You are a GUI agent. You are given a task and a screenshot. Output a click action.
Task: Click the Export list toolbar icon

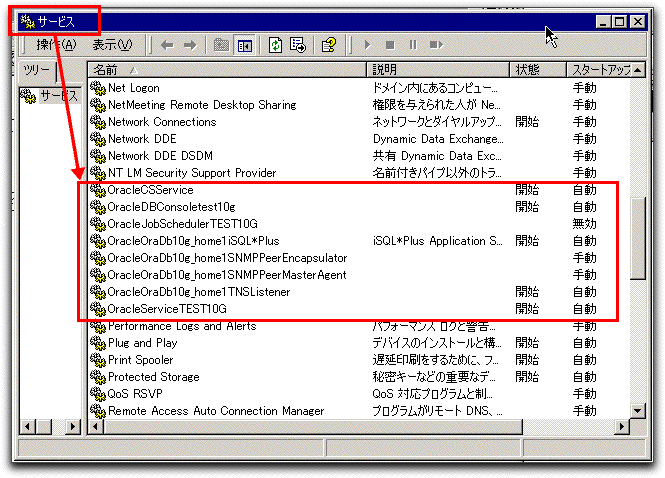[x=298, y=45]
